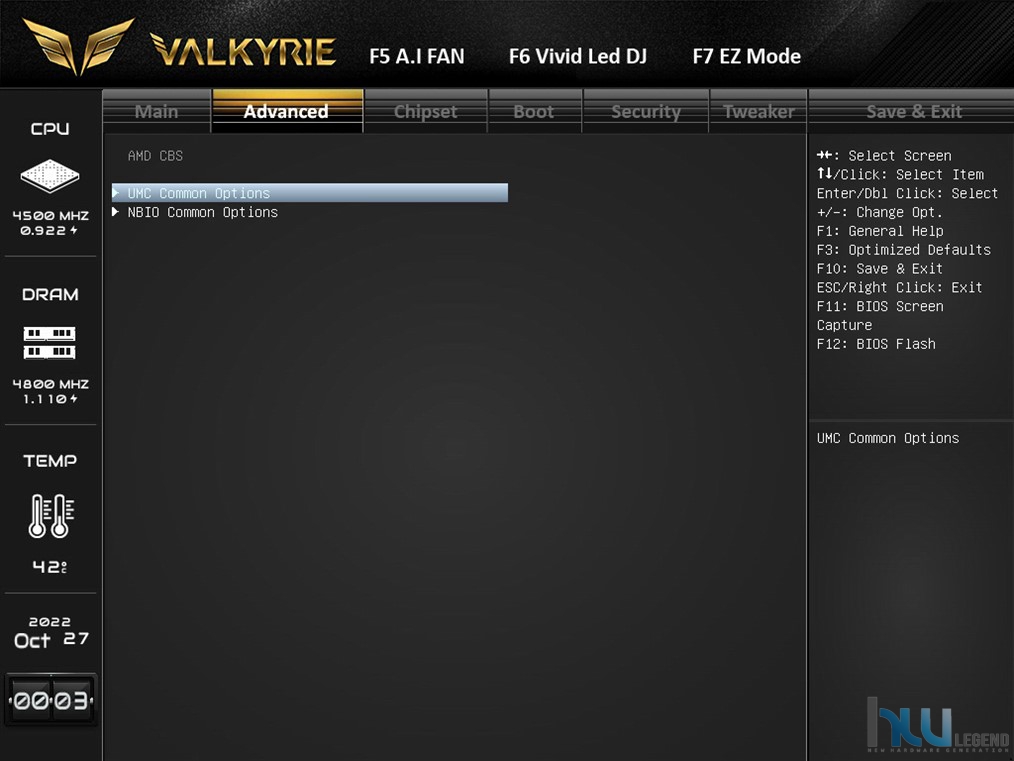Image resolution: width=1014 pixels, height=761 pixels.
Task: Click the Enter/Dbl Click: Select hint
Action: point(907,193)
